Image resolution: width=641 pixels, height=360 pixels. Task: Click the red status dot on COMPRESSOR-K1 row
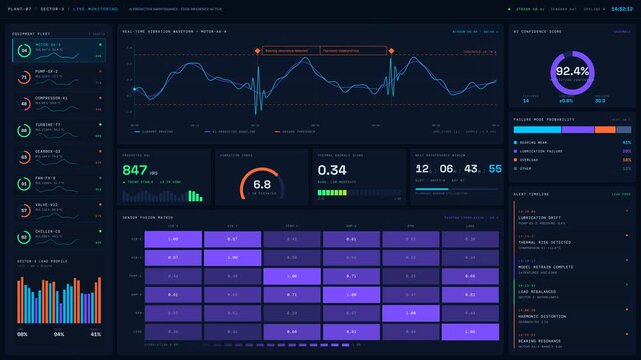click(100, 98)
